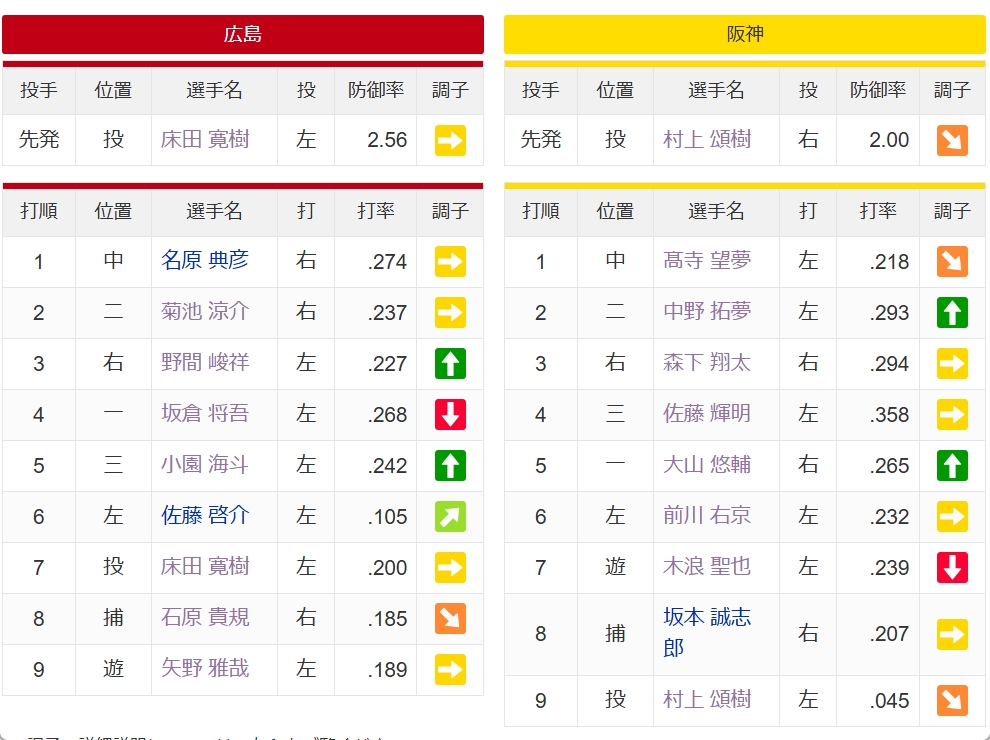Open starting pitcher 床田 寛樹 player link
The image size is (990, 740).
click(205, 139)
